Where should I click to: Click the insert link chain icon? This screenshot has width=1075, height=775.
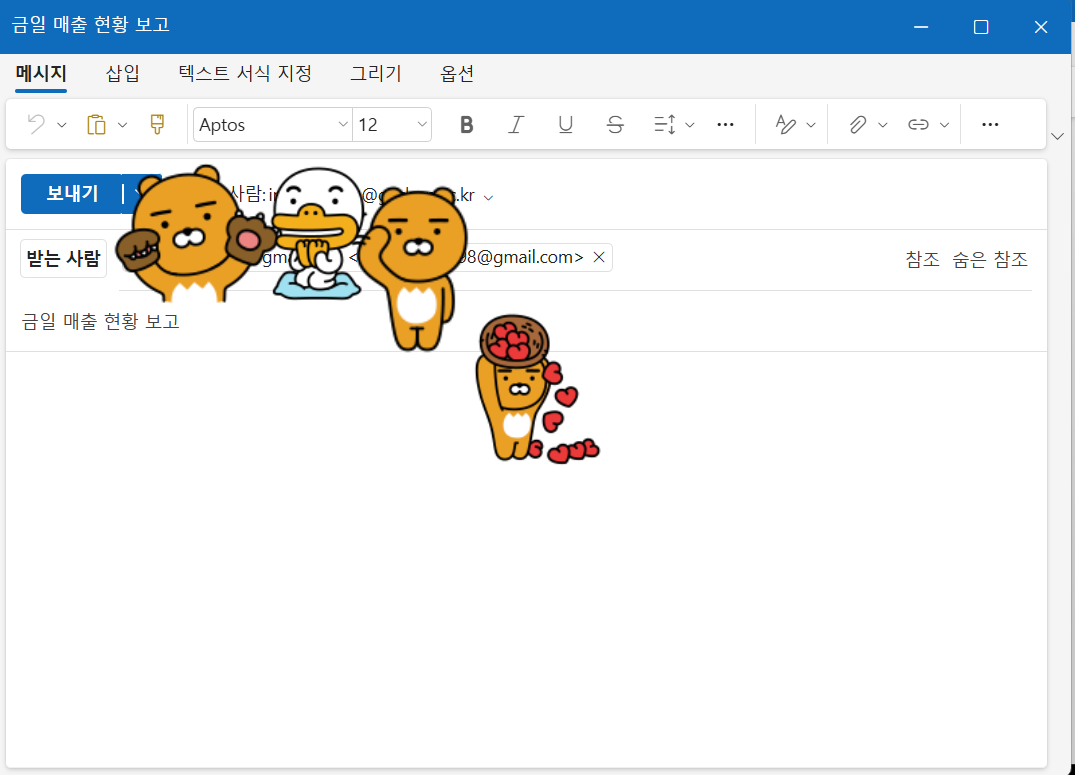click(918, 124)
